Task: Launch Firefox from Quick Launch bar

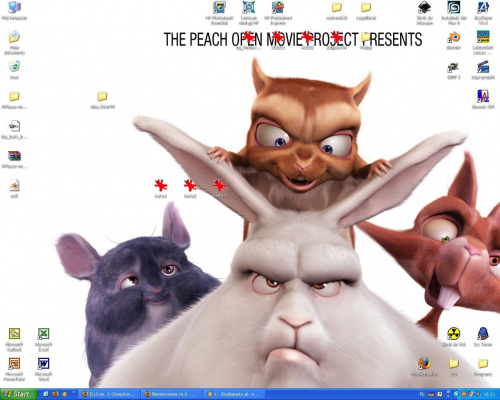Action: pyautogui.click(x=55, y=394)
